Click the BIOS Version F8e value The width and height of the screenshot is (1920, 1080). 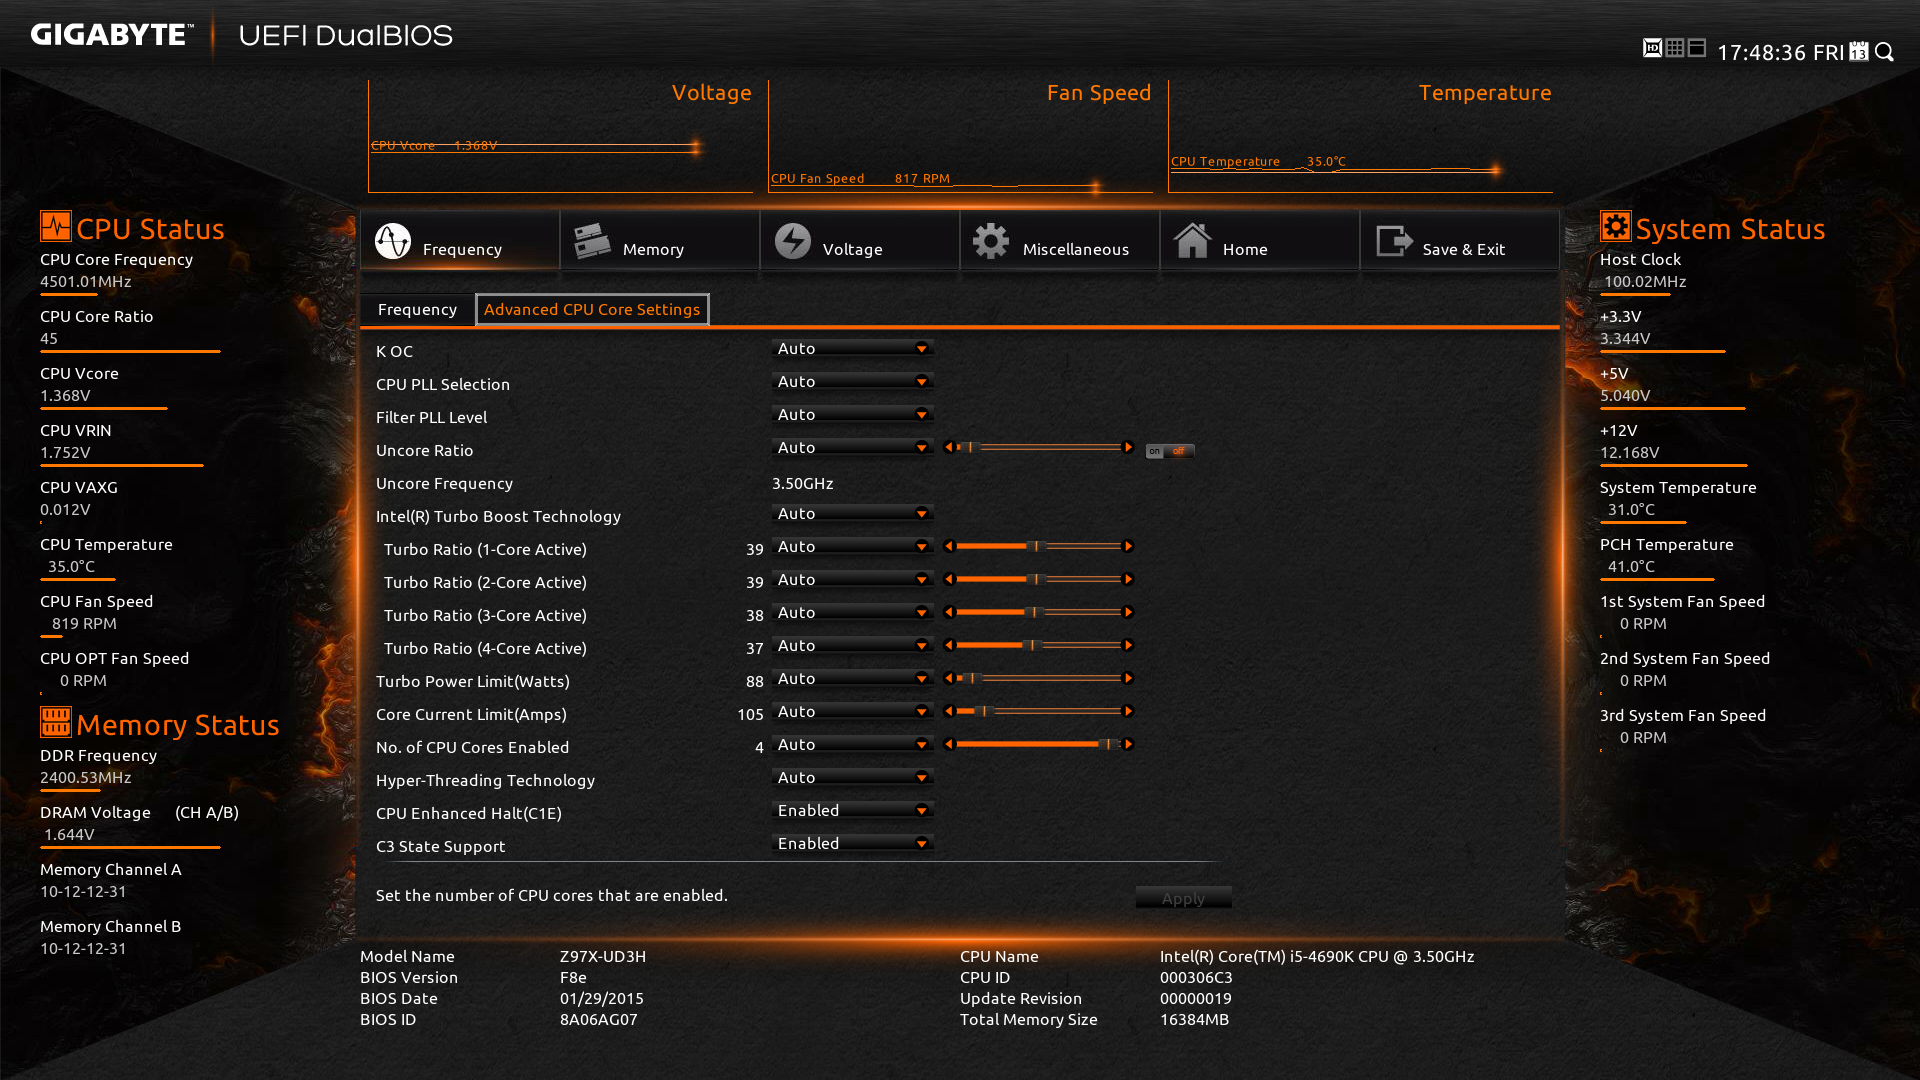(x=573, y=977)
